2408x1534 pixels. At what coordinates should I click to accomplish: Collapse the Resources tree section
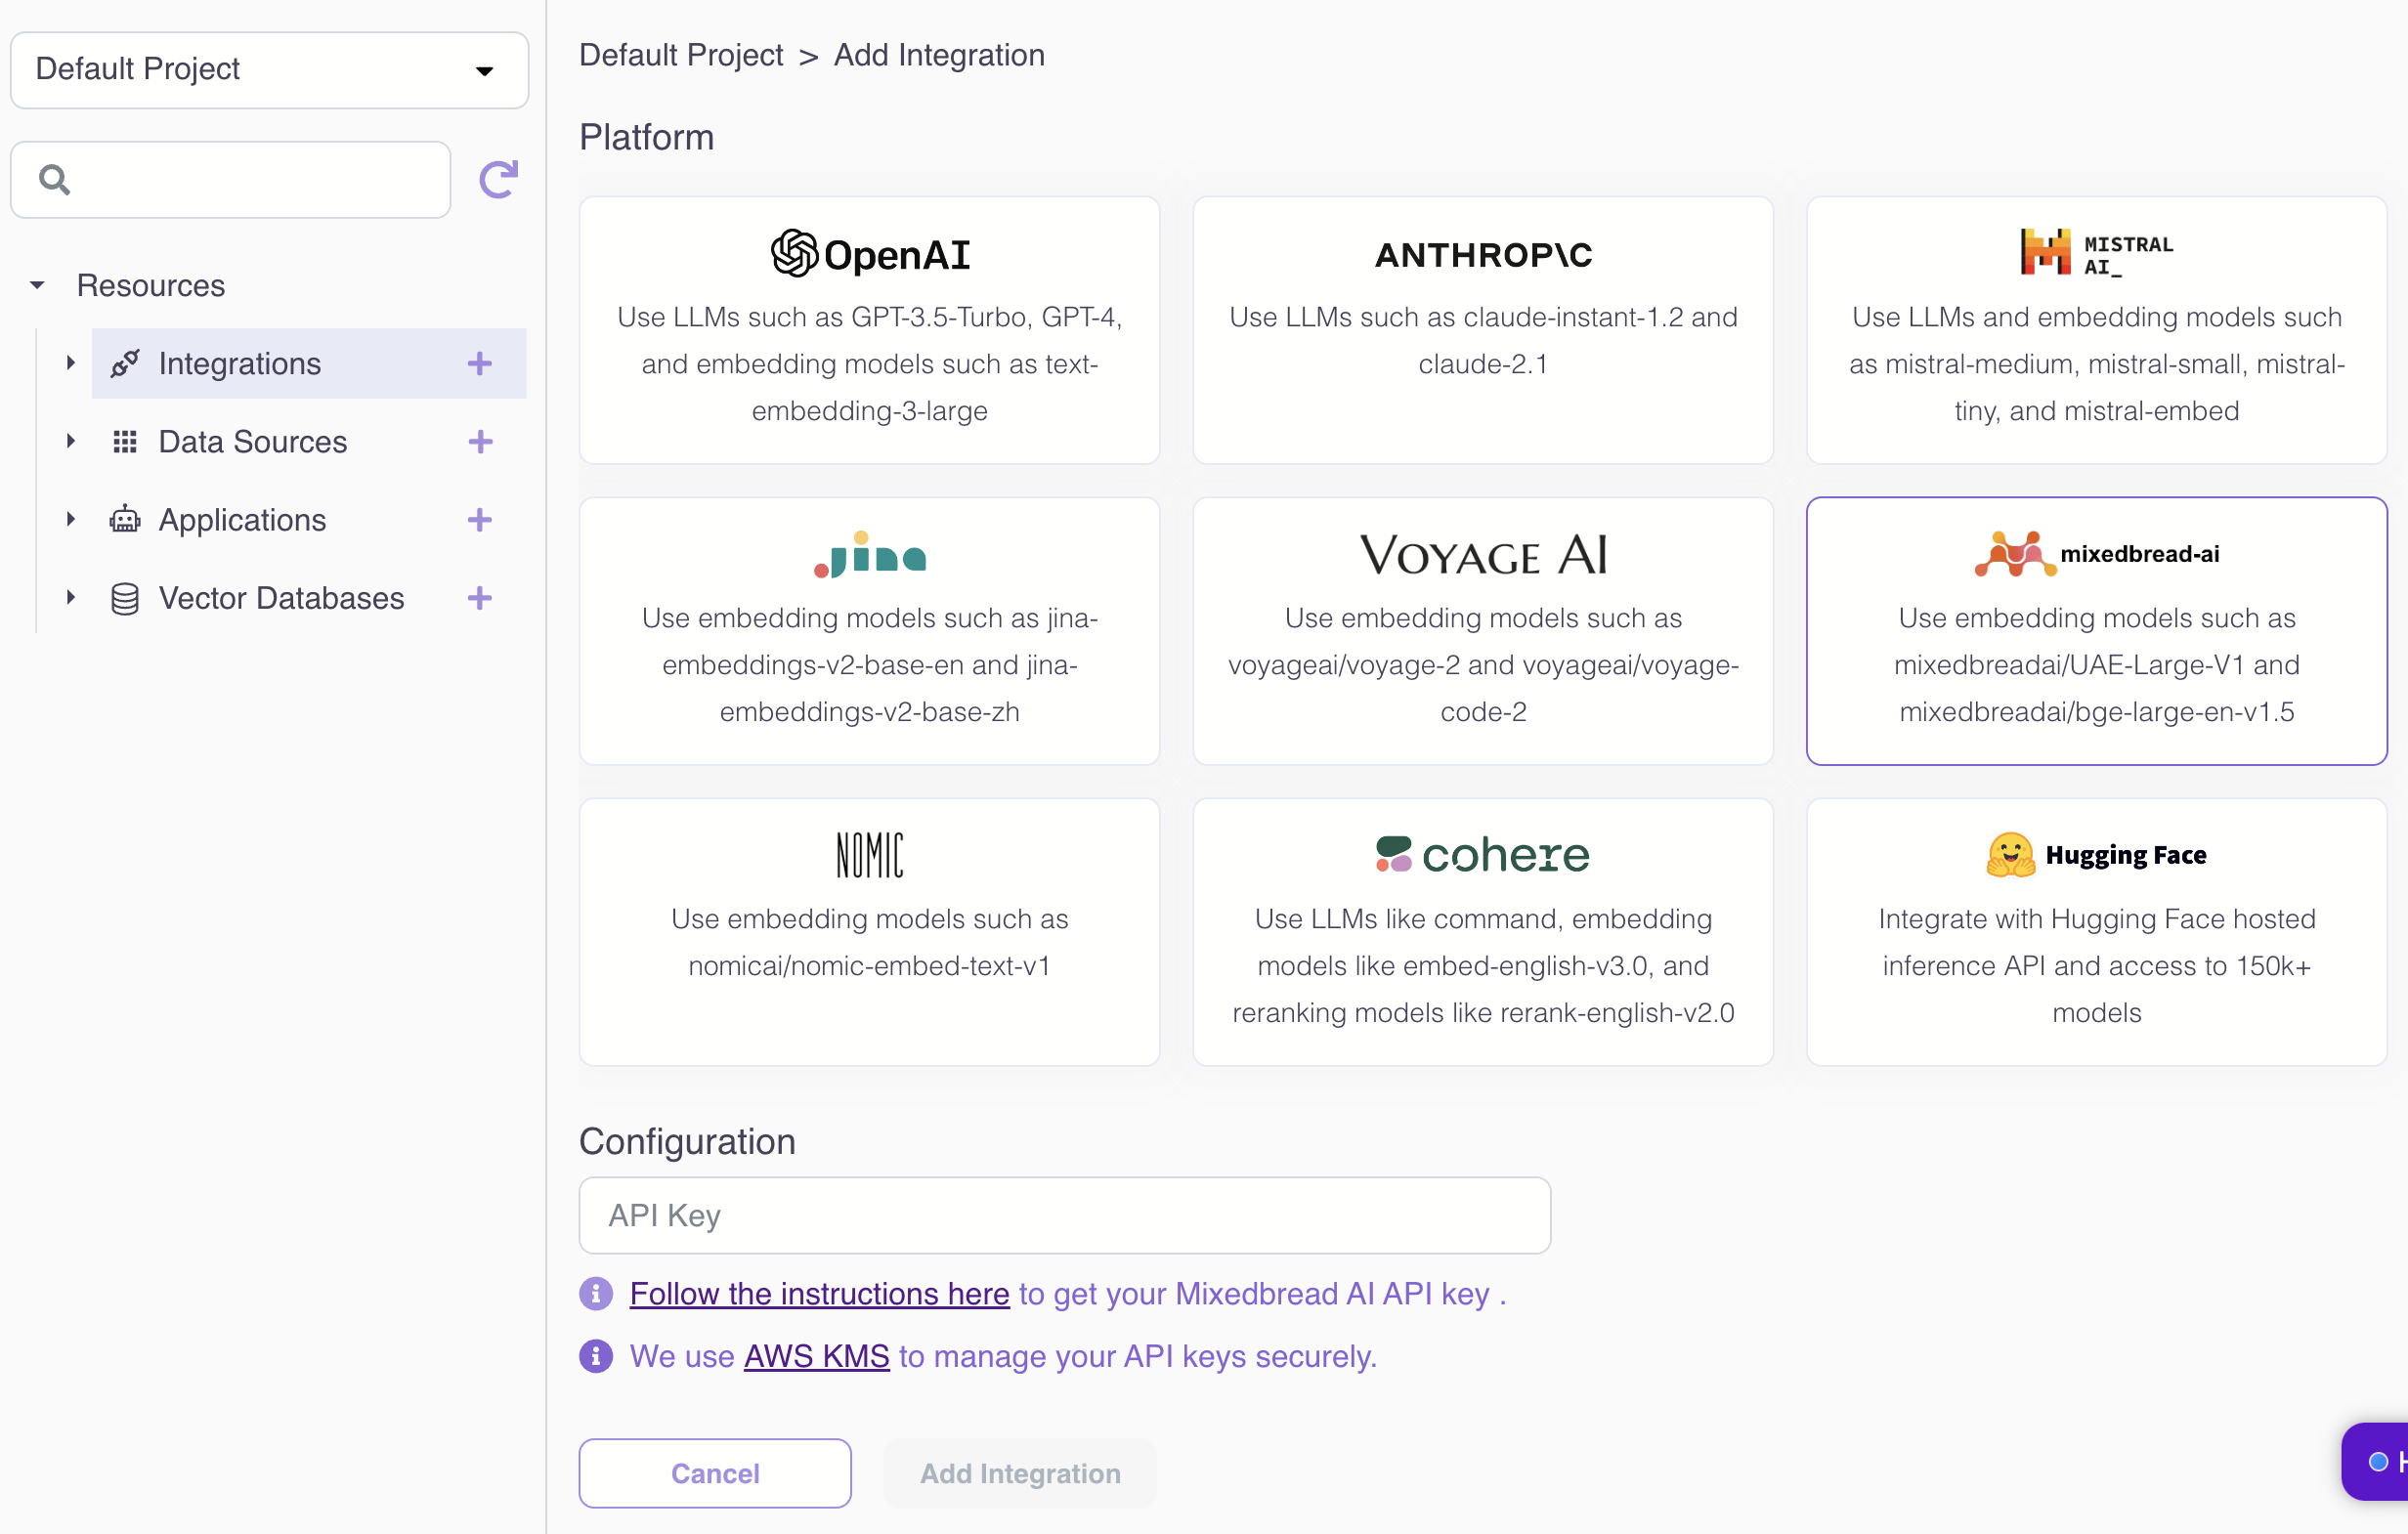point(37,286)
